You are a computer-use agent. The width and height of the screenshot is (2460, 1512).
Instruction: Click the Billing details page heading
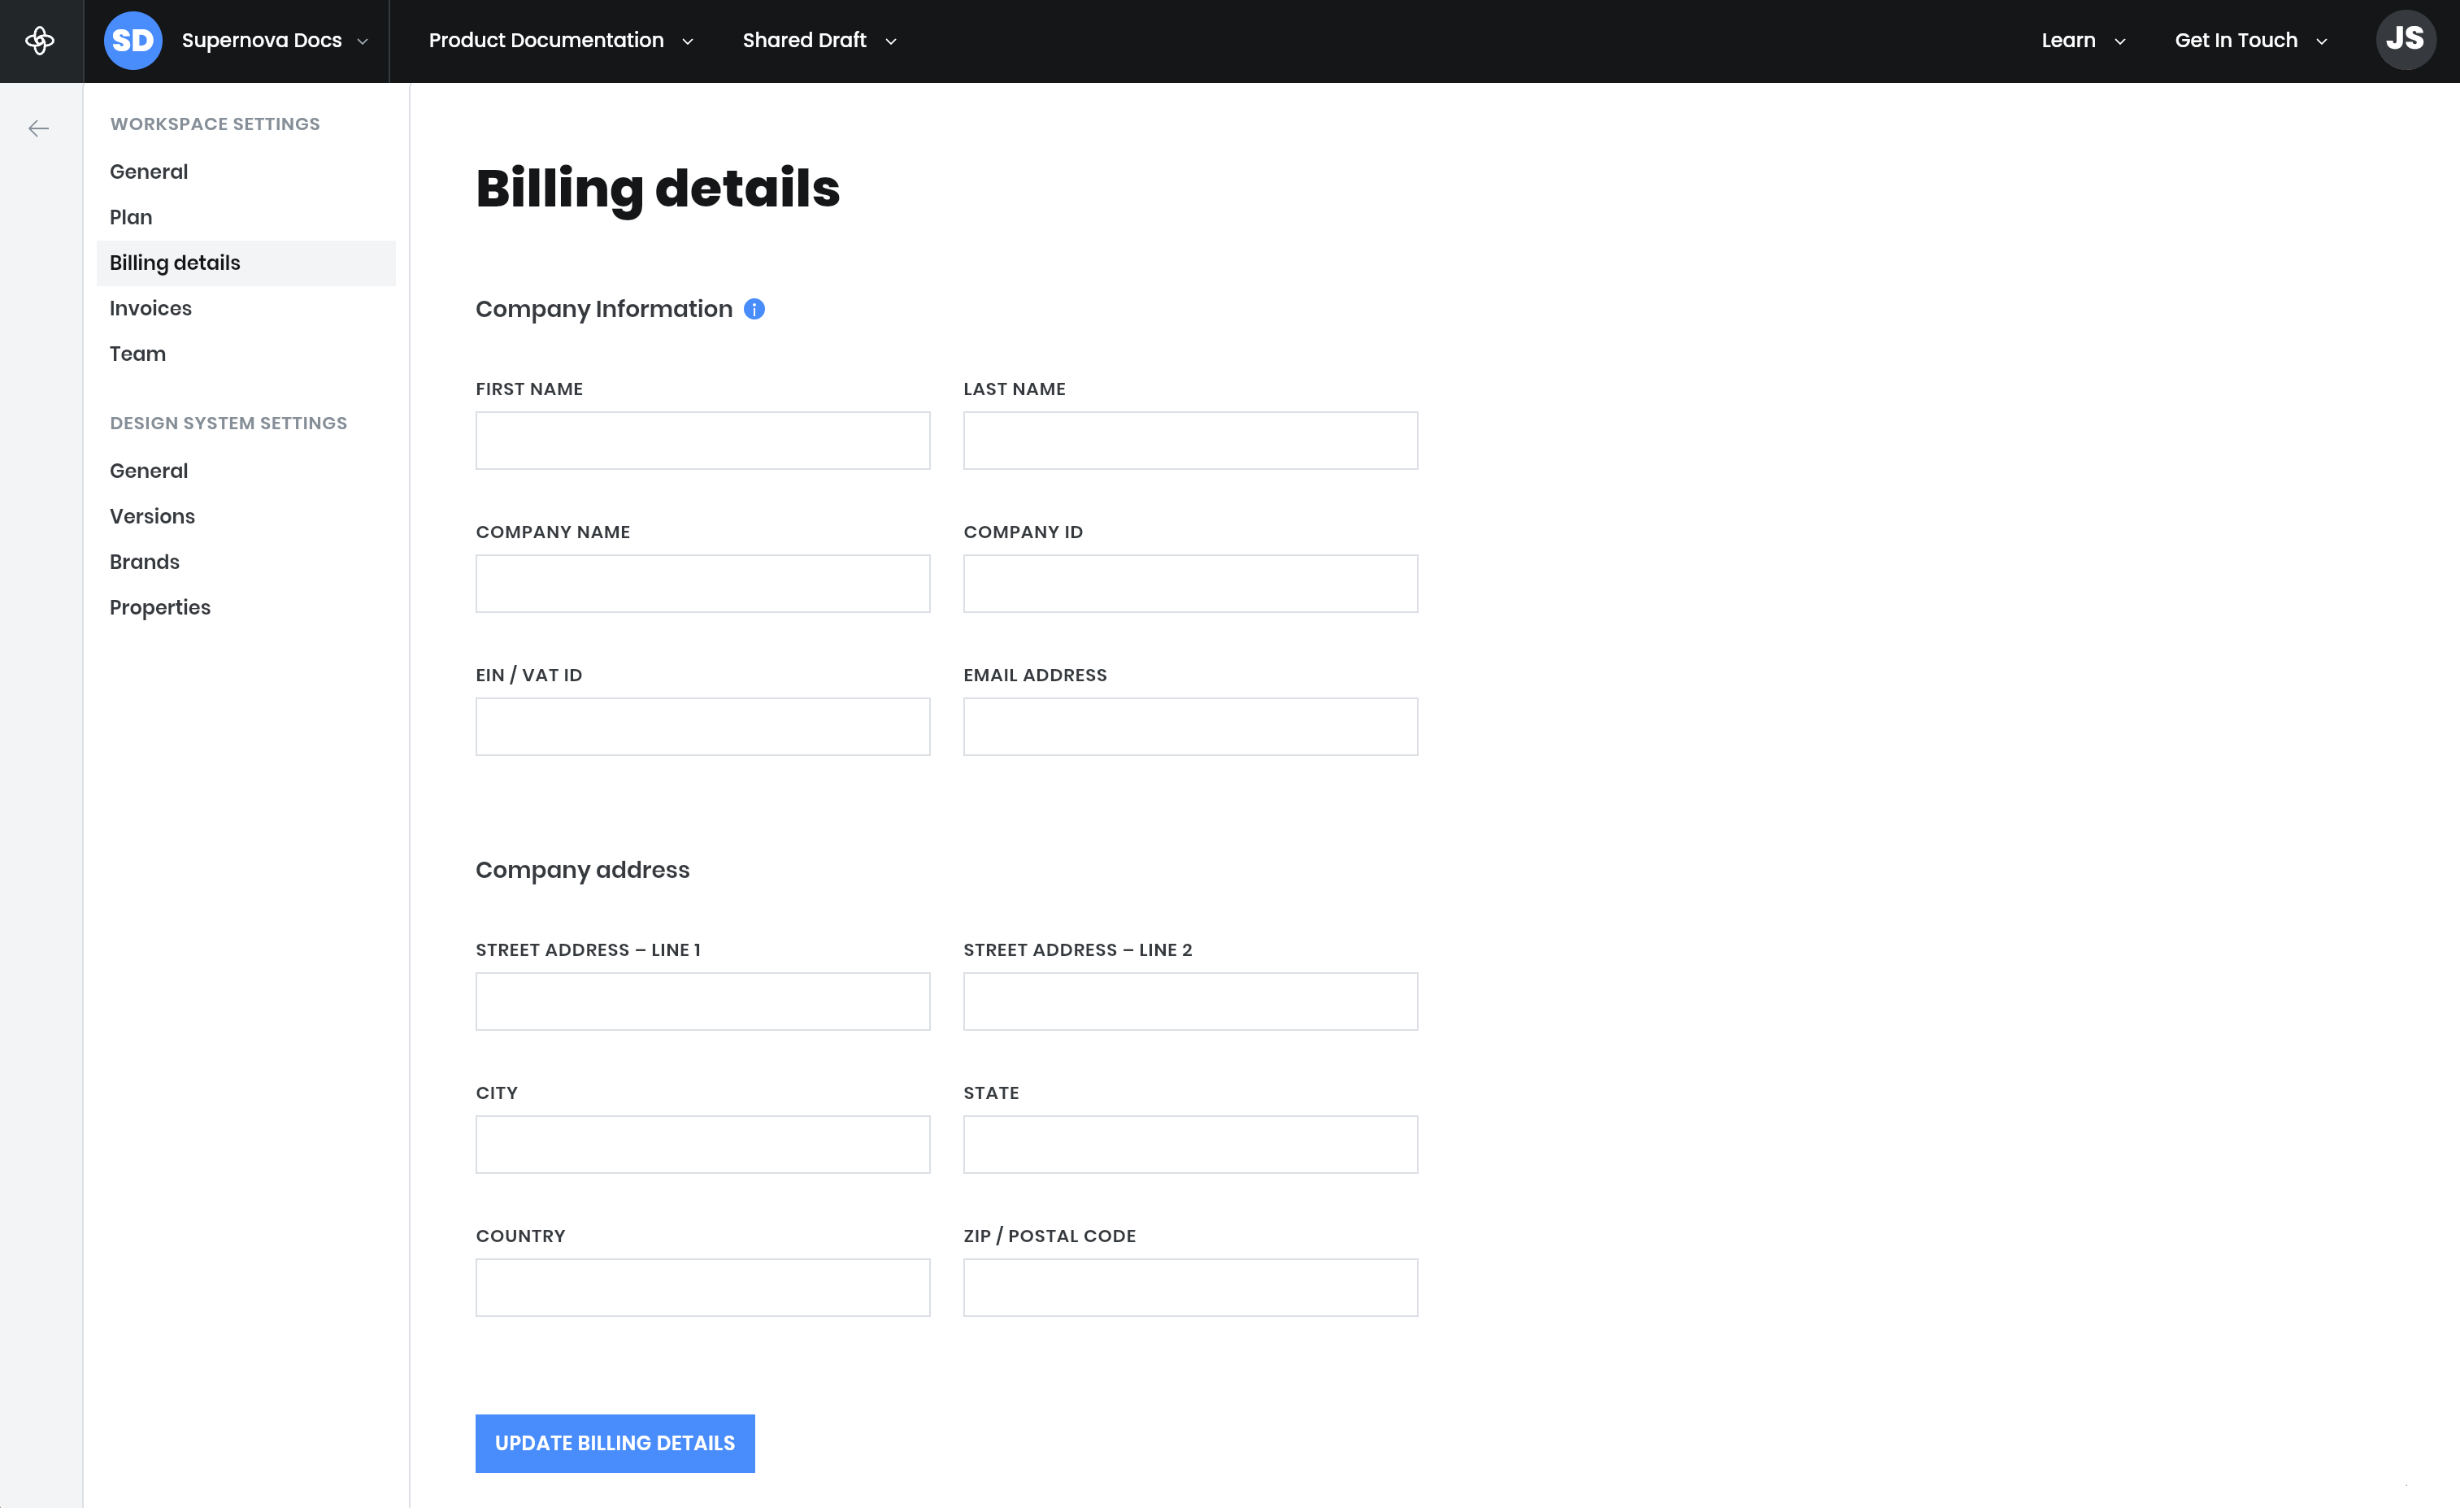click(x=658, y=189)
